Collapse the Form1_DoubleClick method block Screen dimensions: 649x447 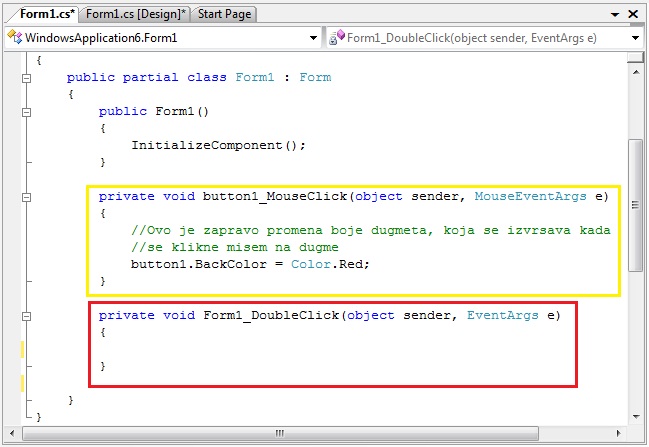click(x=26, y=316)
